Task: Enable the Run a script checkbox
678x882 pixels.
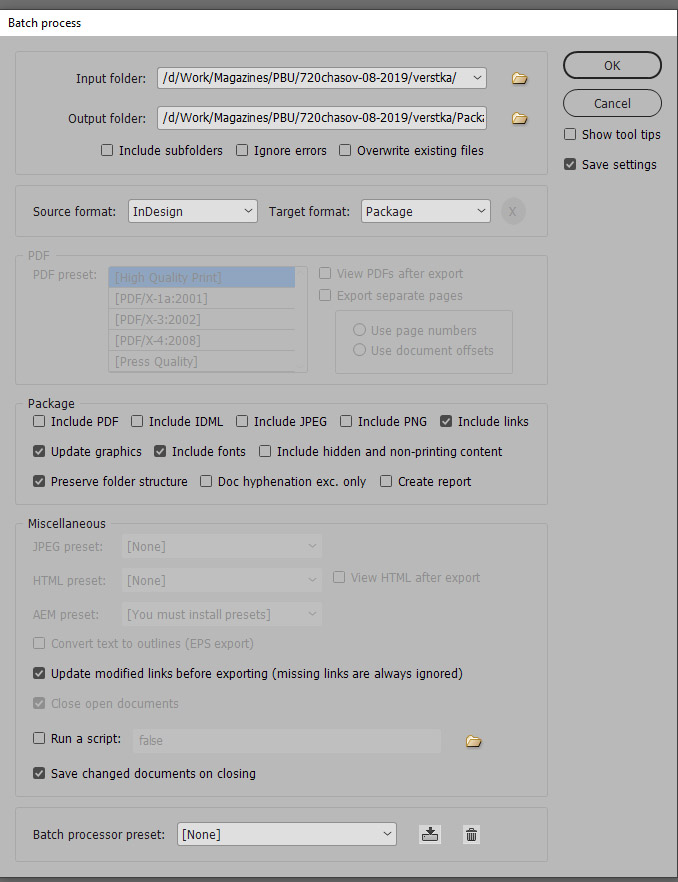Action: 39,738
